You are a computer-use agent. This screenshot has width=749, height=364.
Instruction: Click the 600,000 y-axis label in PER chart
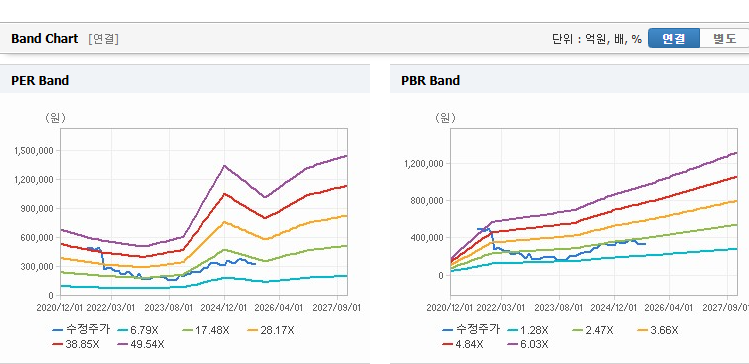(38, 237)
